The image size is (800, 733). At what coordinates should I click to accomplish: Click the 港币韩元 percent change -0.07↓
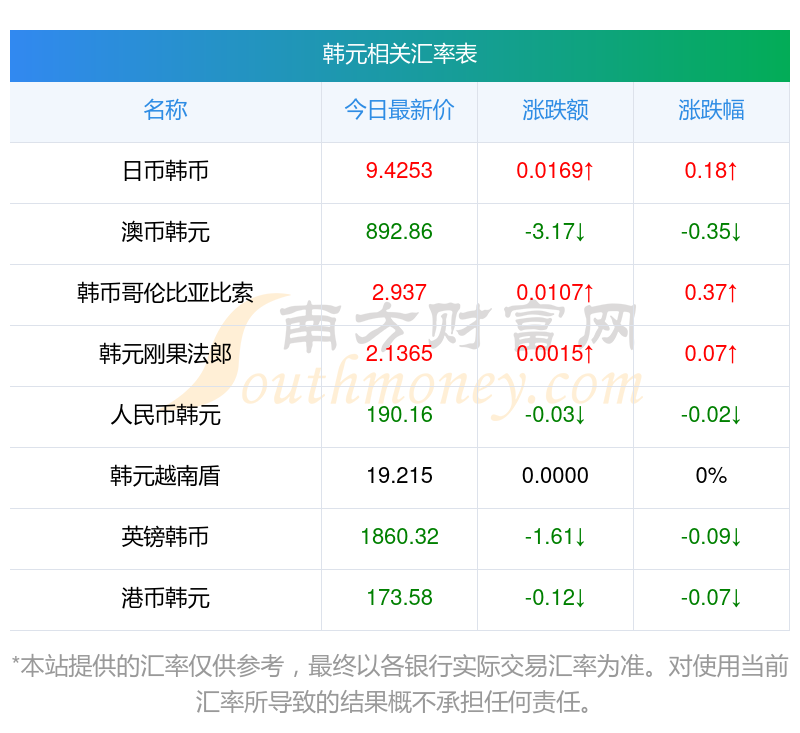point(711,598)
